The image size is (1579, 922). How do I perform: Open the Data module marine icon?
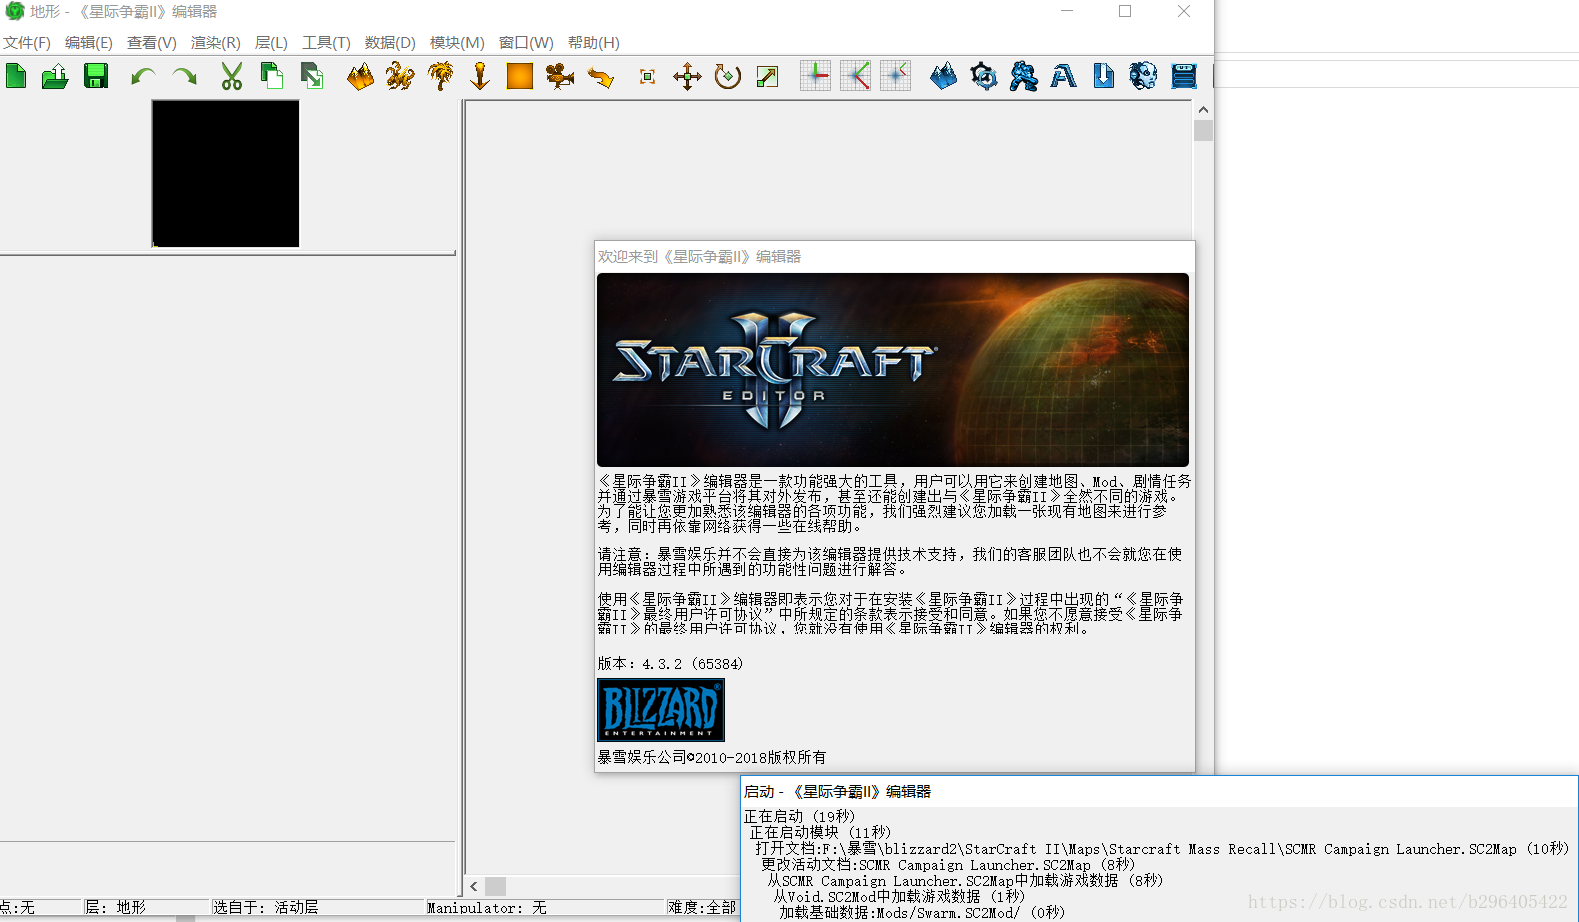coord(1024,76)
